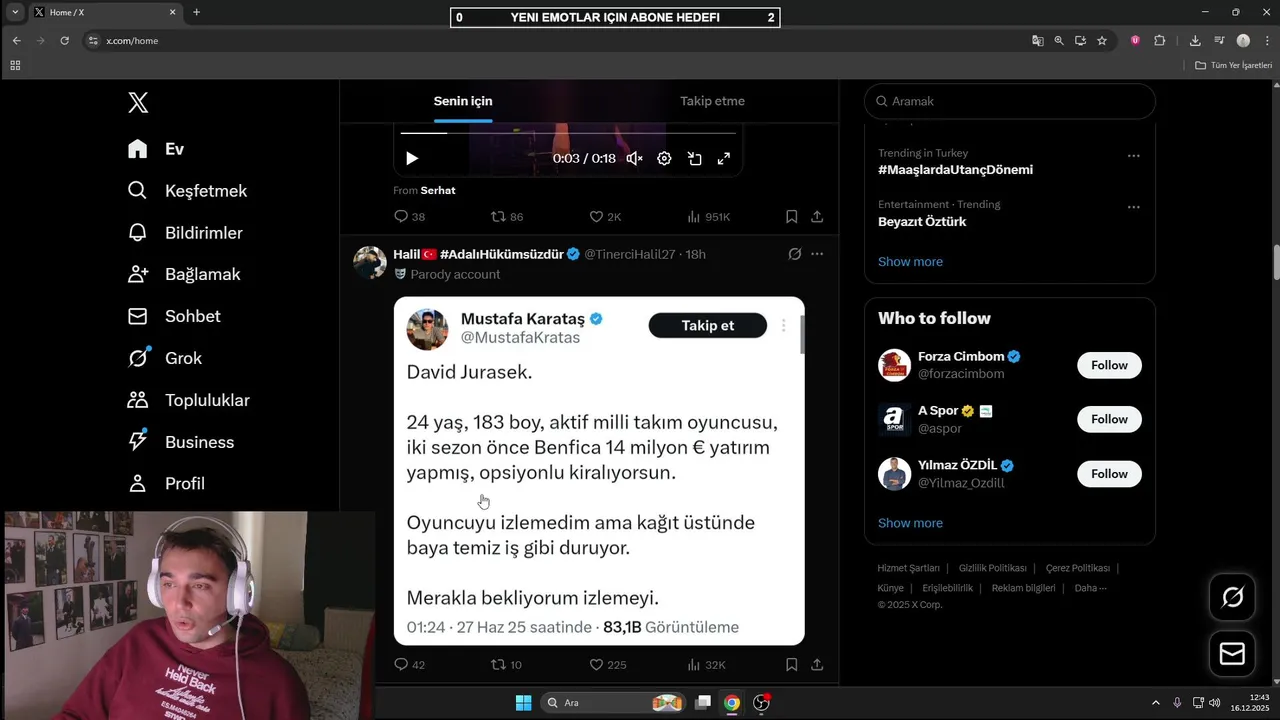Screen dimensions: 1280x720
Task: Open Chrome tab search dropdown arrow
Action: pos(15,12)
